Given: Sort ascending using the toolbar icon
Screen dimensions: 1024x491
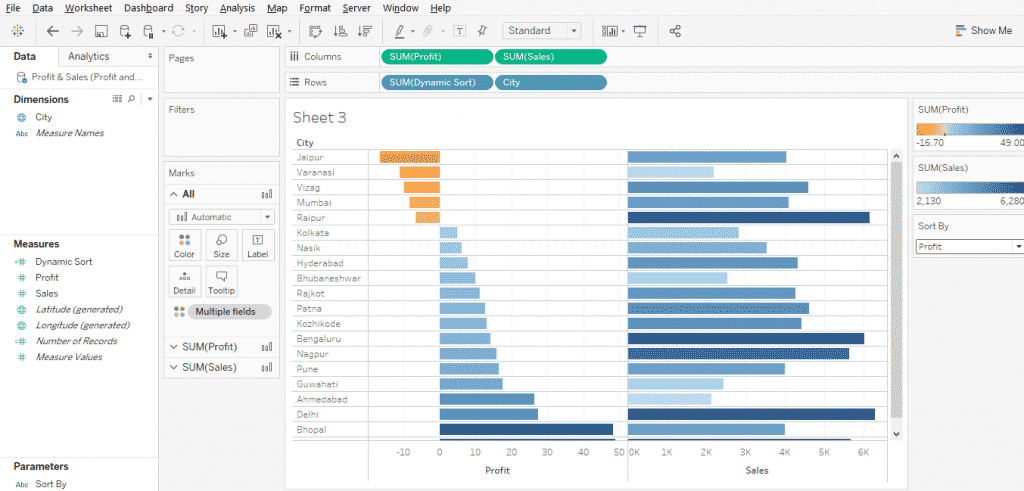Looking at the screenshot, I should pyautogui.click(x=340, y=31).
